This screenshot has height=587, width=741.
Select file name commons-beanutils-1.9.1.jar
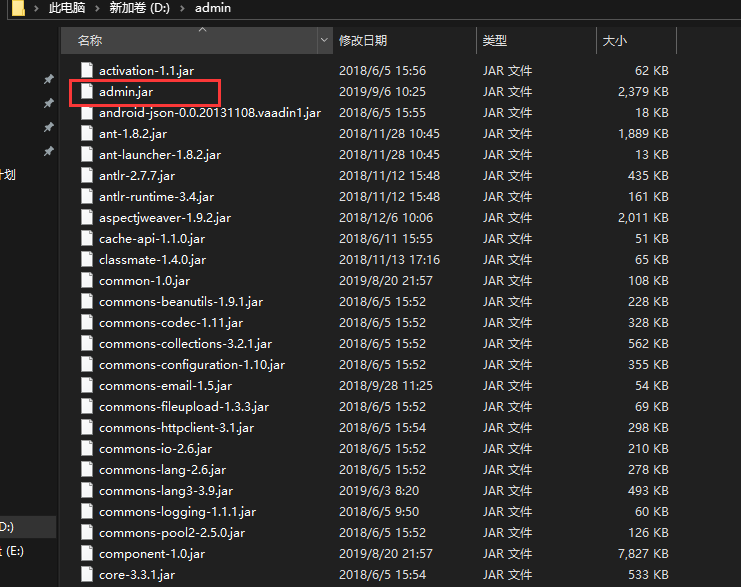tap(181, 302)
